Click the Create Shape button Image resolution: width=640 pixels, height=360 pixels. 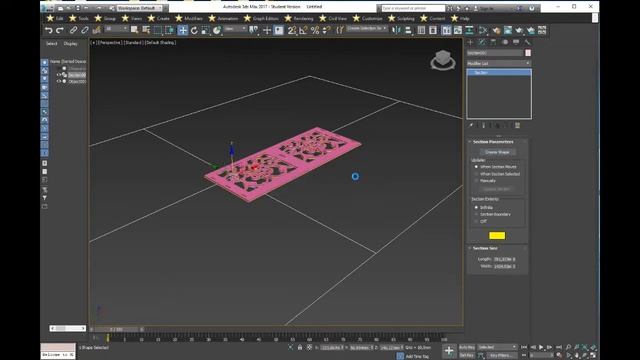(497, 152)
